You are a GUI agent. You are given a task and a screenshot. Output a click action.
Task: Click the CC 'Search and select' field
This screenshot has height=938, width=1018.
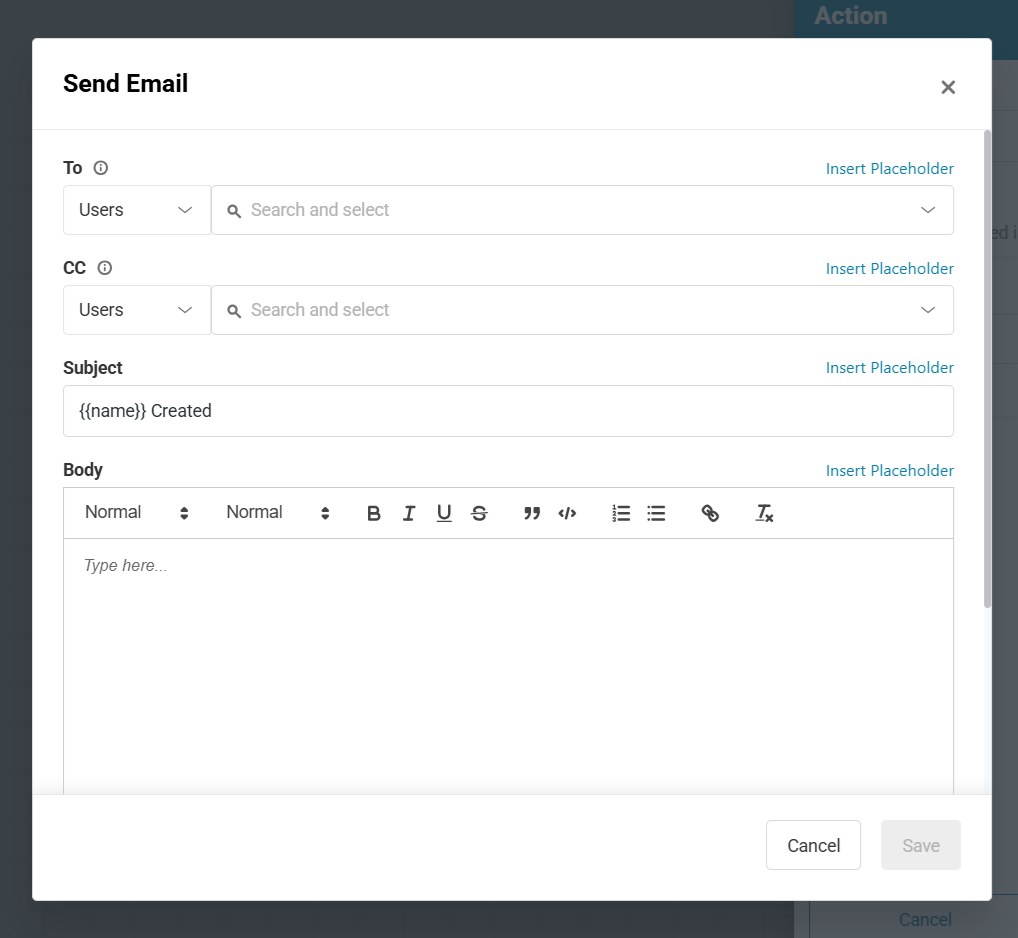(582, 310)
